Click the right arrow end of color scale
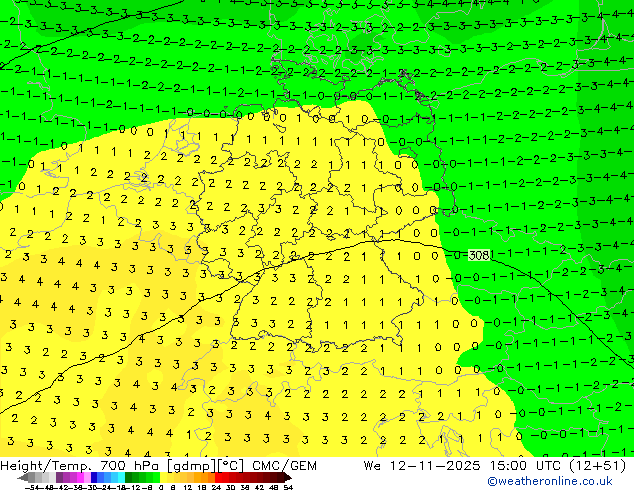 coord(288,477)
